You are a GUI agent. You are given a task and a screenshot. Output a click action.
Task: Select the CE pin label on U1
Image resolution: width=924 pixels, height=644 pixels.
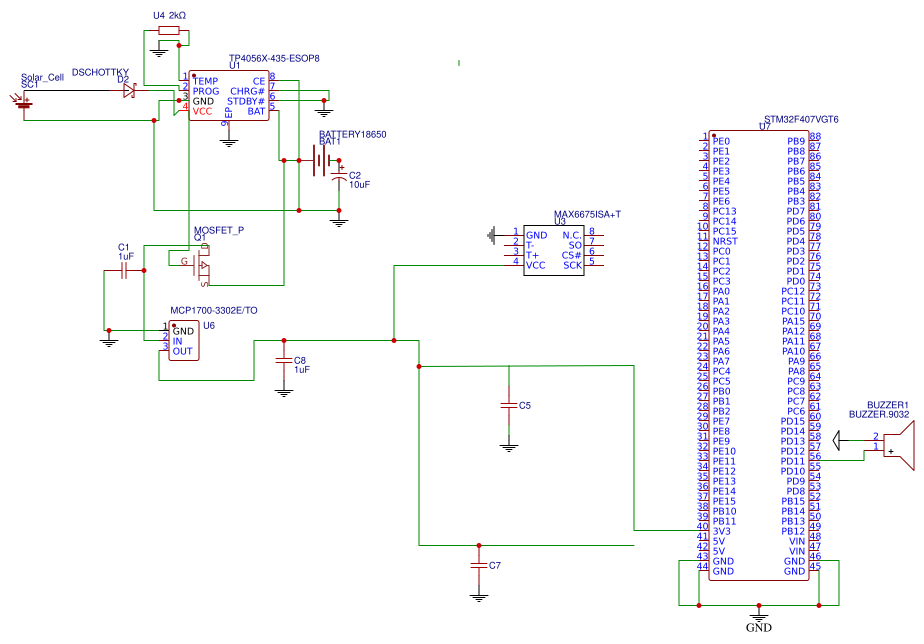[259, 81]
